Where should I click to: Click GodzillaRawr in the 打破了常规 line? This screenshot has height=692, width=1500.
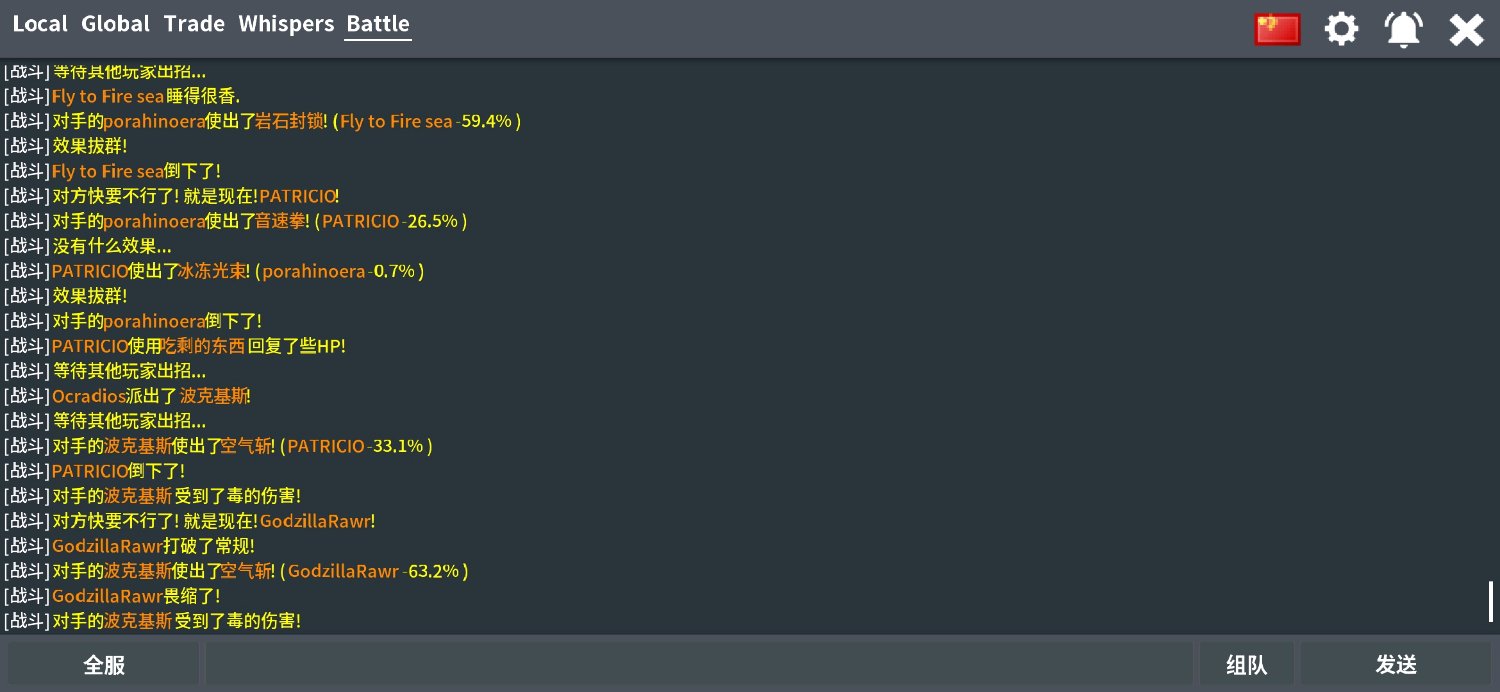point(107,546)
